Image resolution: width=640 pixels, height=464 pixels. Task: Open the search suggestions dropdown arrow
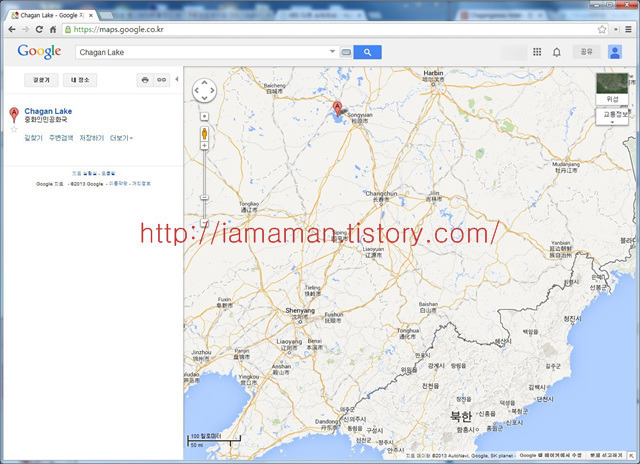332,51
